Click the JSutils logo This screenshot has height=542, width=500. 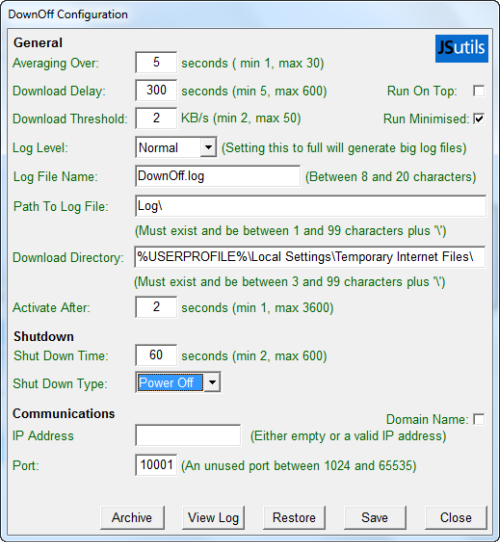point(462,48)
